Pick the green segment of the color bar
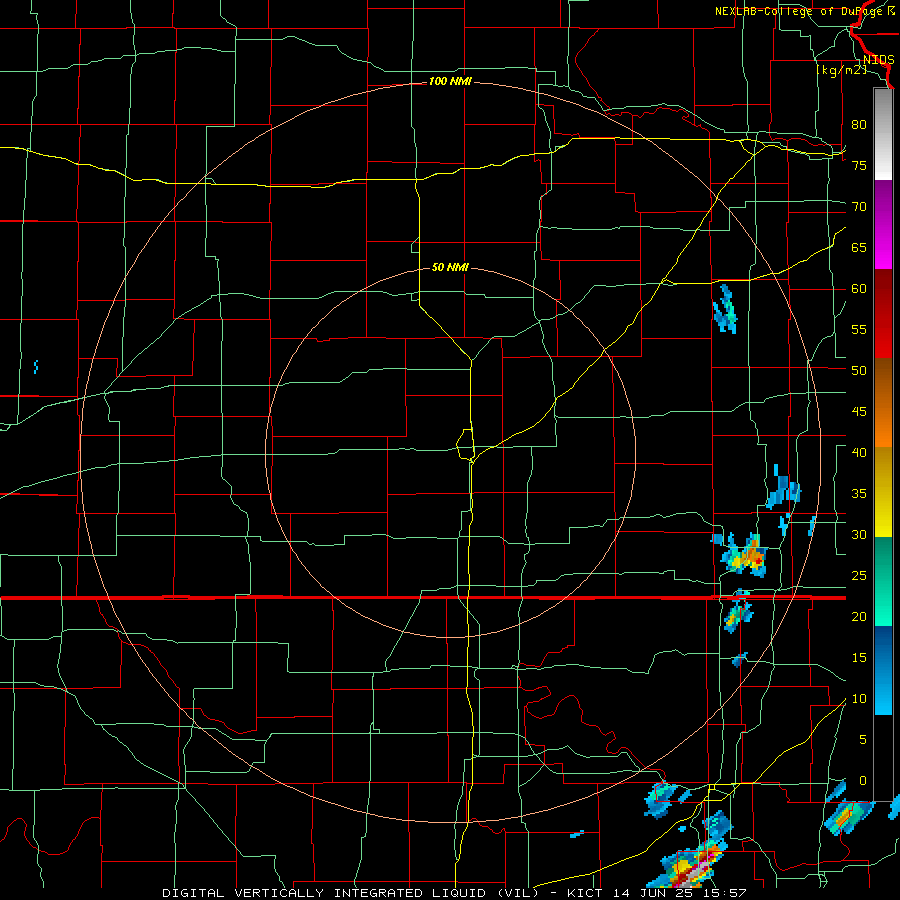Image resolution: width=900 pixels, height=900 pixels. coord(883,581)
